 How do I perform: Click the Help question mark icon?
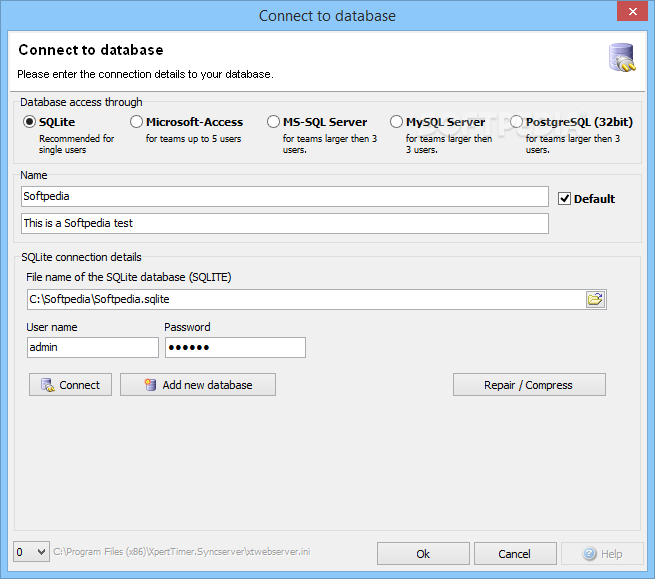pyautogui.click(x=589, y=554)
